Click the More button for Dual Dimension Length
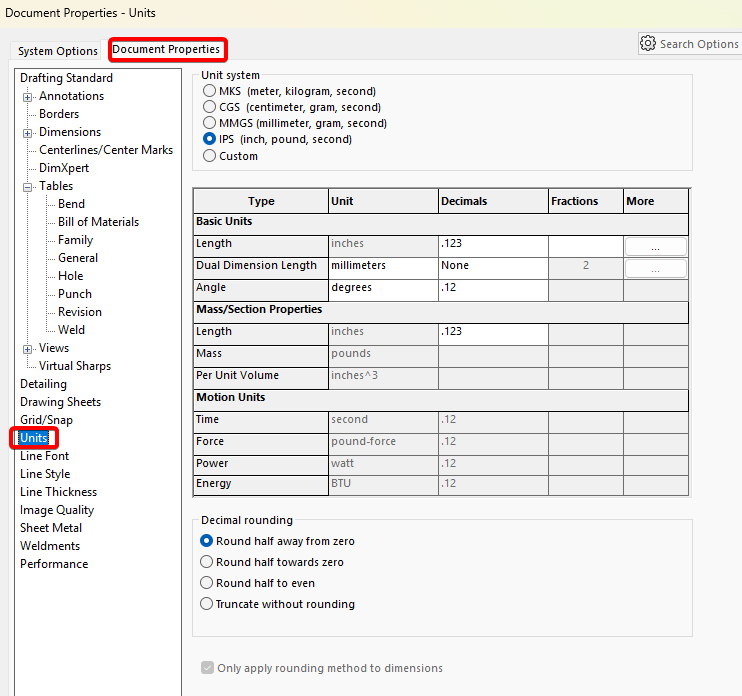The height and width of the screenshot is (696, 742). point(655,268)
